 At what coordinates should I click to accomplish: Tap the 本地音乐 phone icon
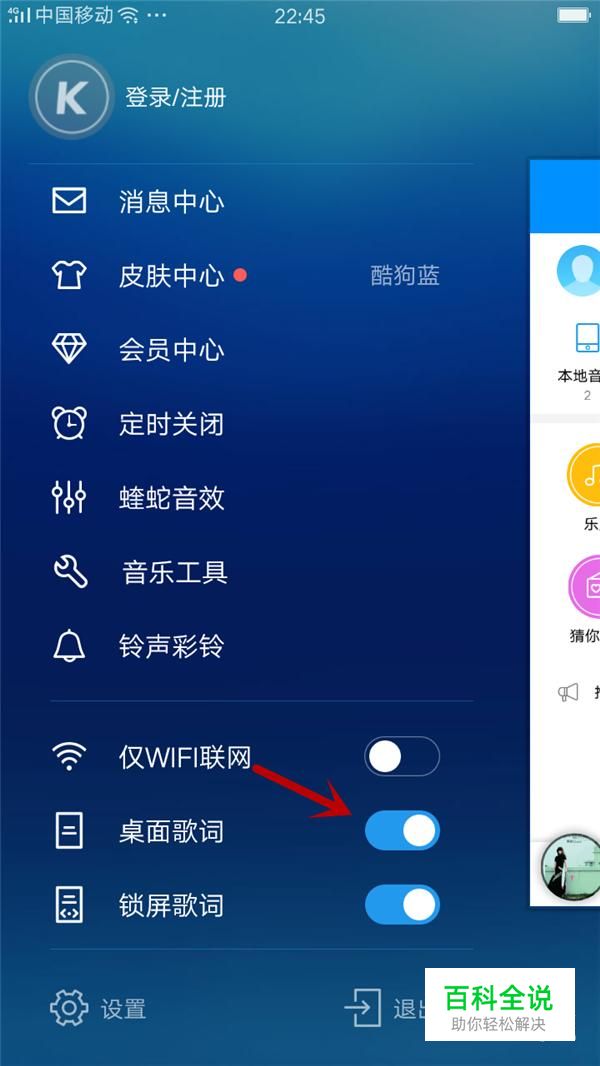click(x=587, y=338)
